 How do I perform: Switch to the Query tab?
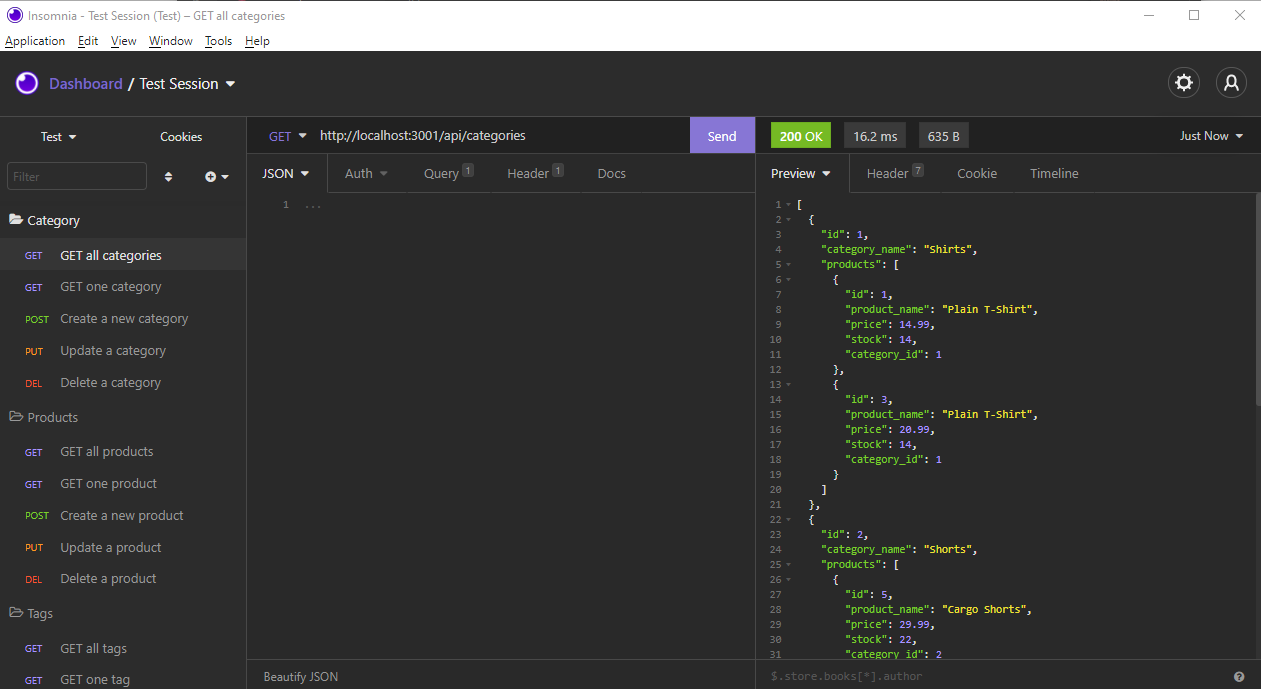pos(448,173)
